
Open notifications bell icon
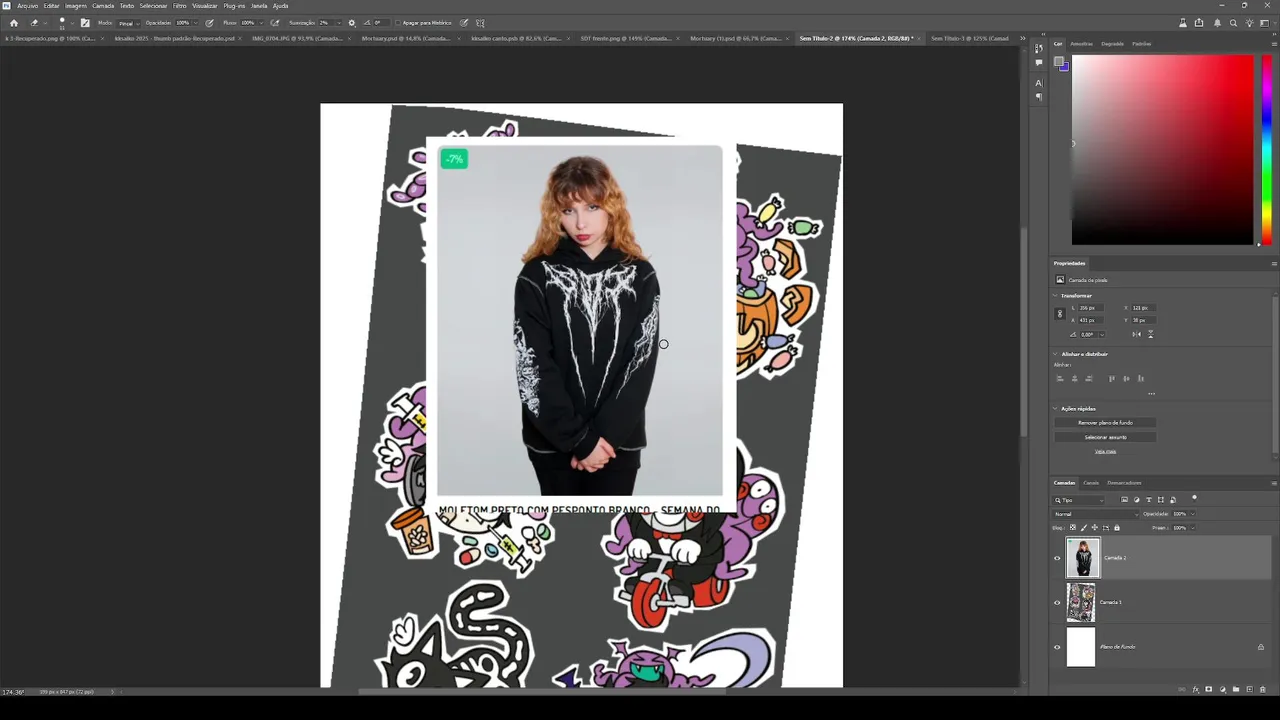1217,23
